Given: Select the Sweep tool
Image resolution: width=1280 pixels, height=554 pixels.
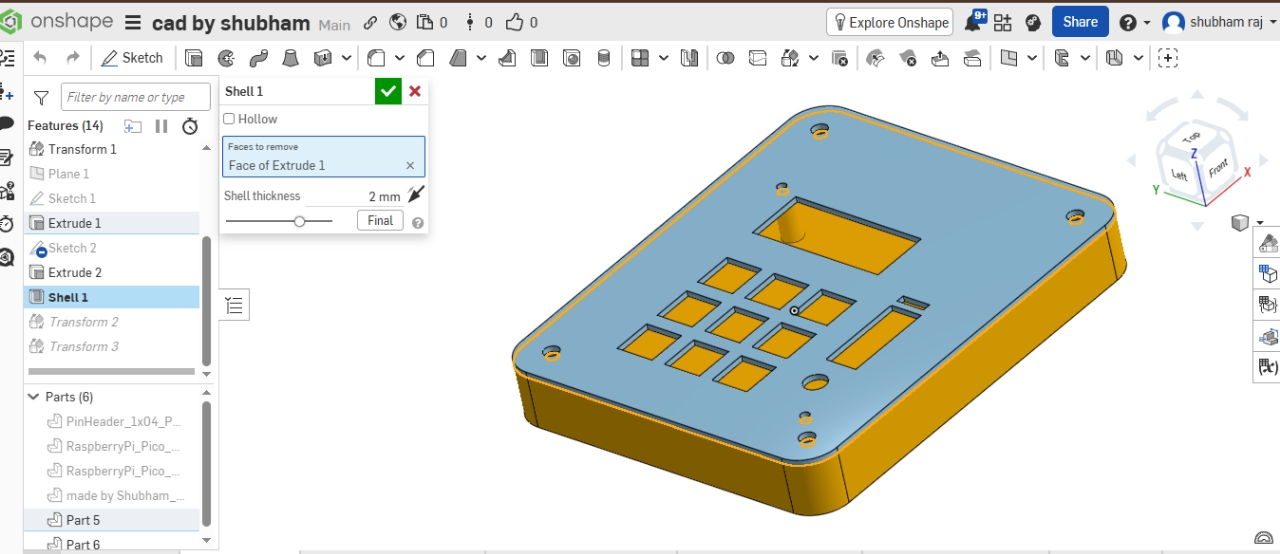Looking at the screenshot, I should point(258,58).
